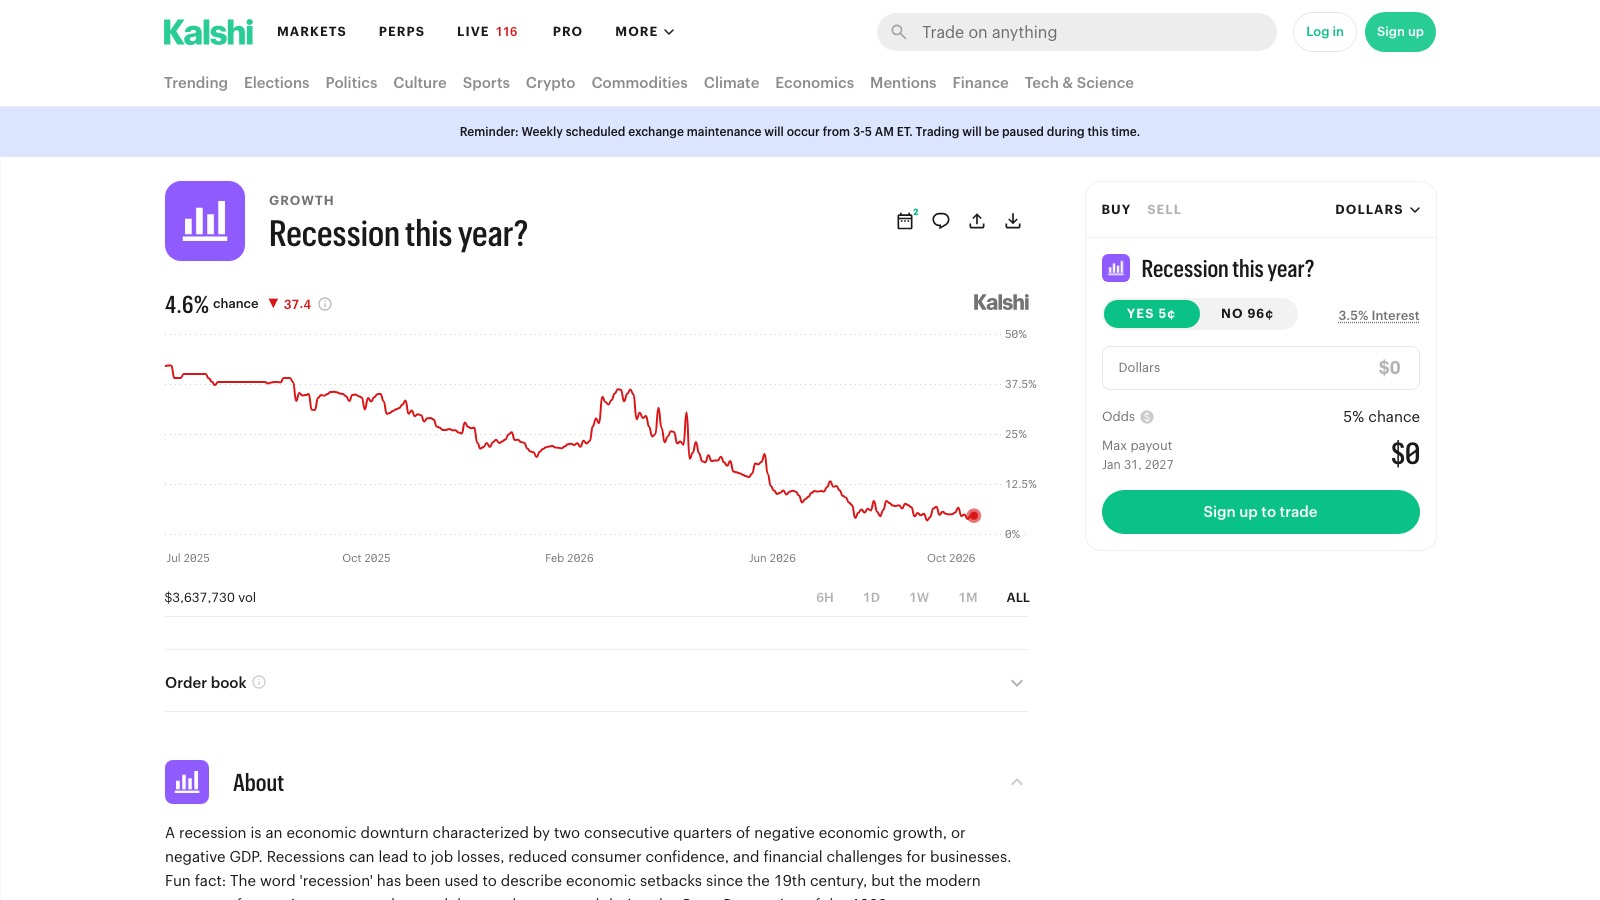The image size is (1600, 900).
Task: Click the Dollars amount input field
Action: tap(1261, 368)
